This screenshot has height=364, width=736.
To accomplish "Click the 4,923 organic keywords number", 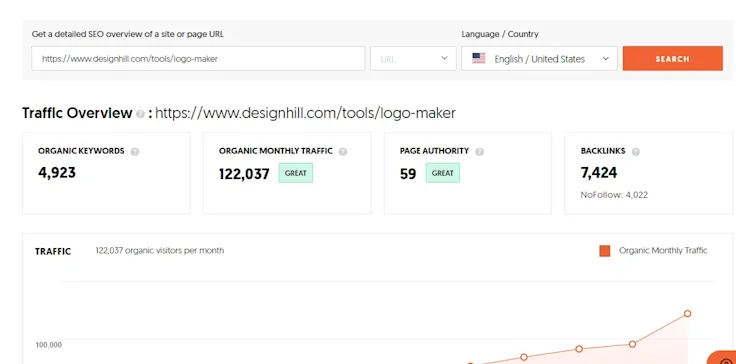I will click(x=57, y=173).
